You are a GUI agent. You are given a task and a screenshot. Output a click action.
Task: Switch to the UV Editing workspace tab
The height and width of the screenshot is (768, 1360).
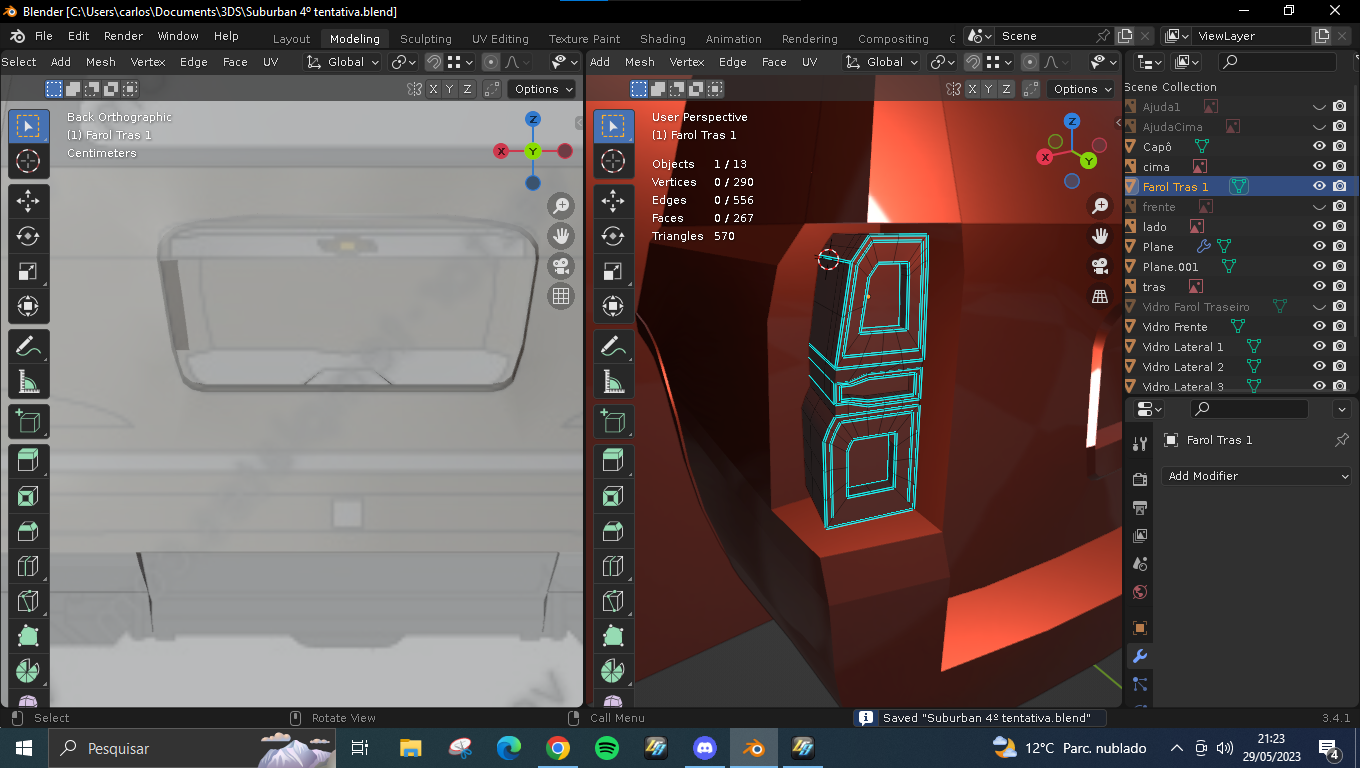pyautogui.click(x=500, y=39)
